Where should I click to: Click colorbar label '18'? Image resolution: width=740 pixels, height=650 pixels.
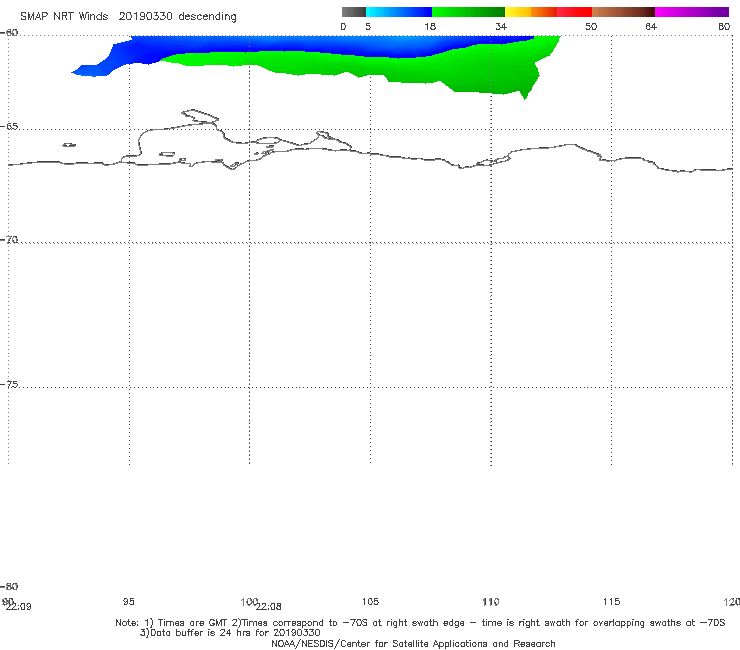tap(430, 26)
